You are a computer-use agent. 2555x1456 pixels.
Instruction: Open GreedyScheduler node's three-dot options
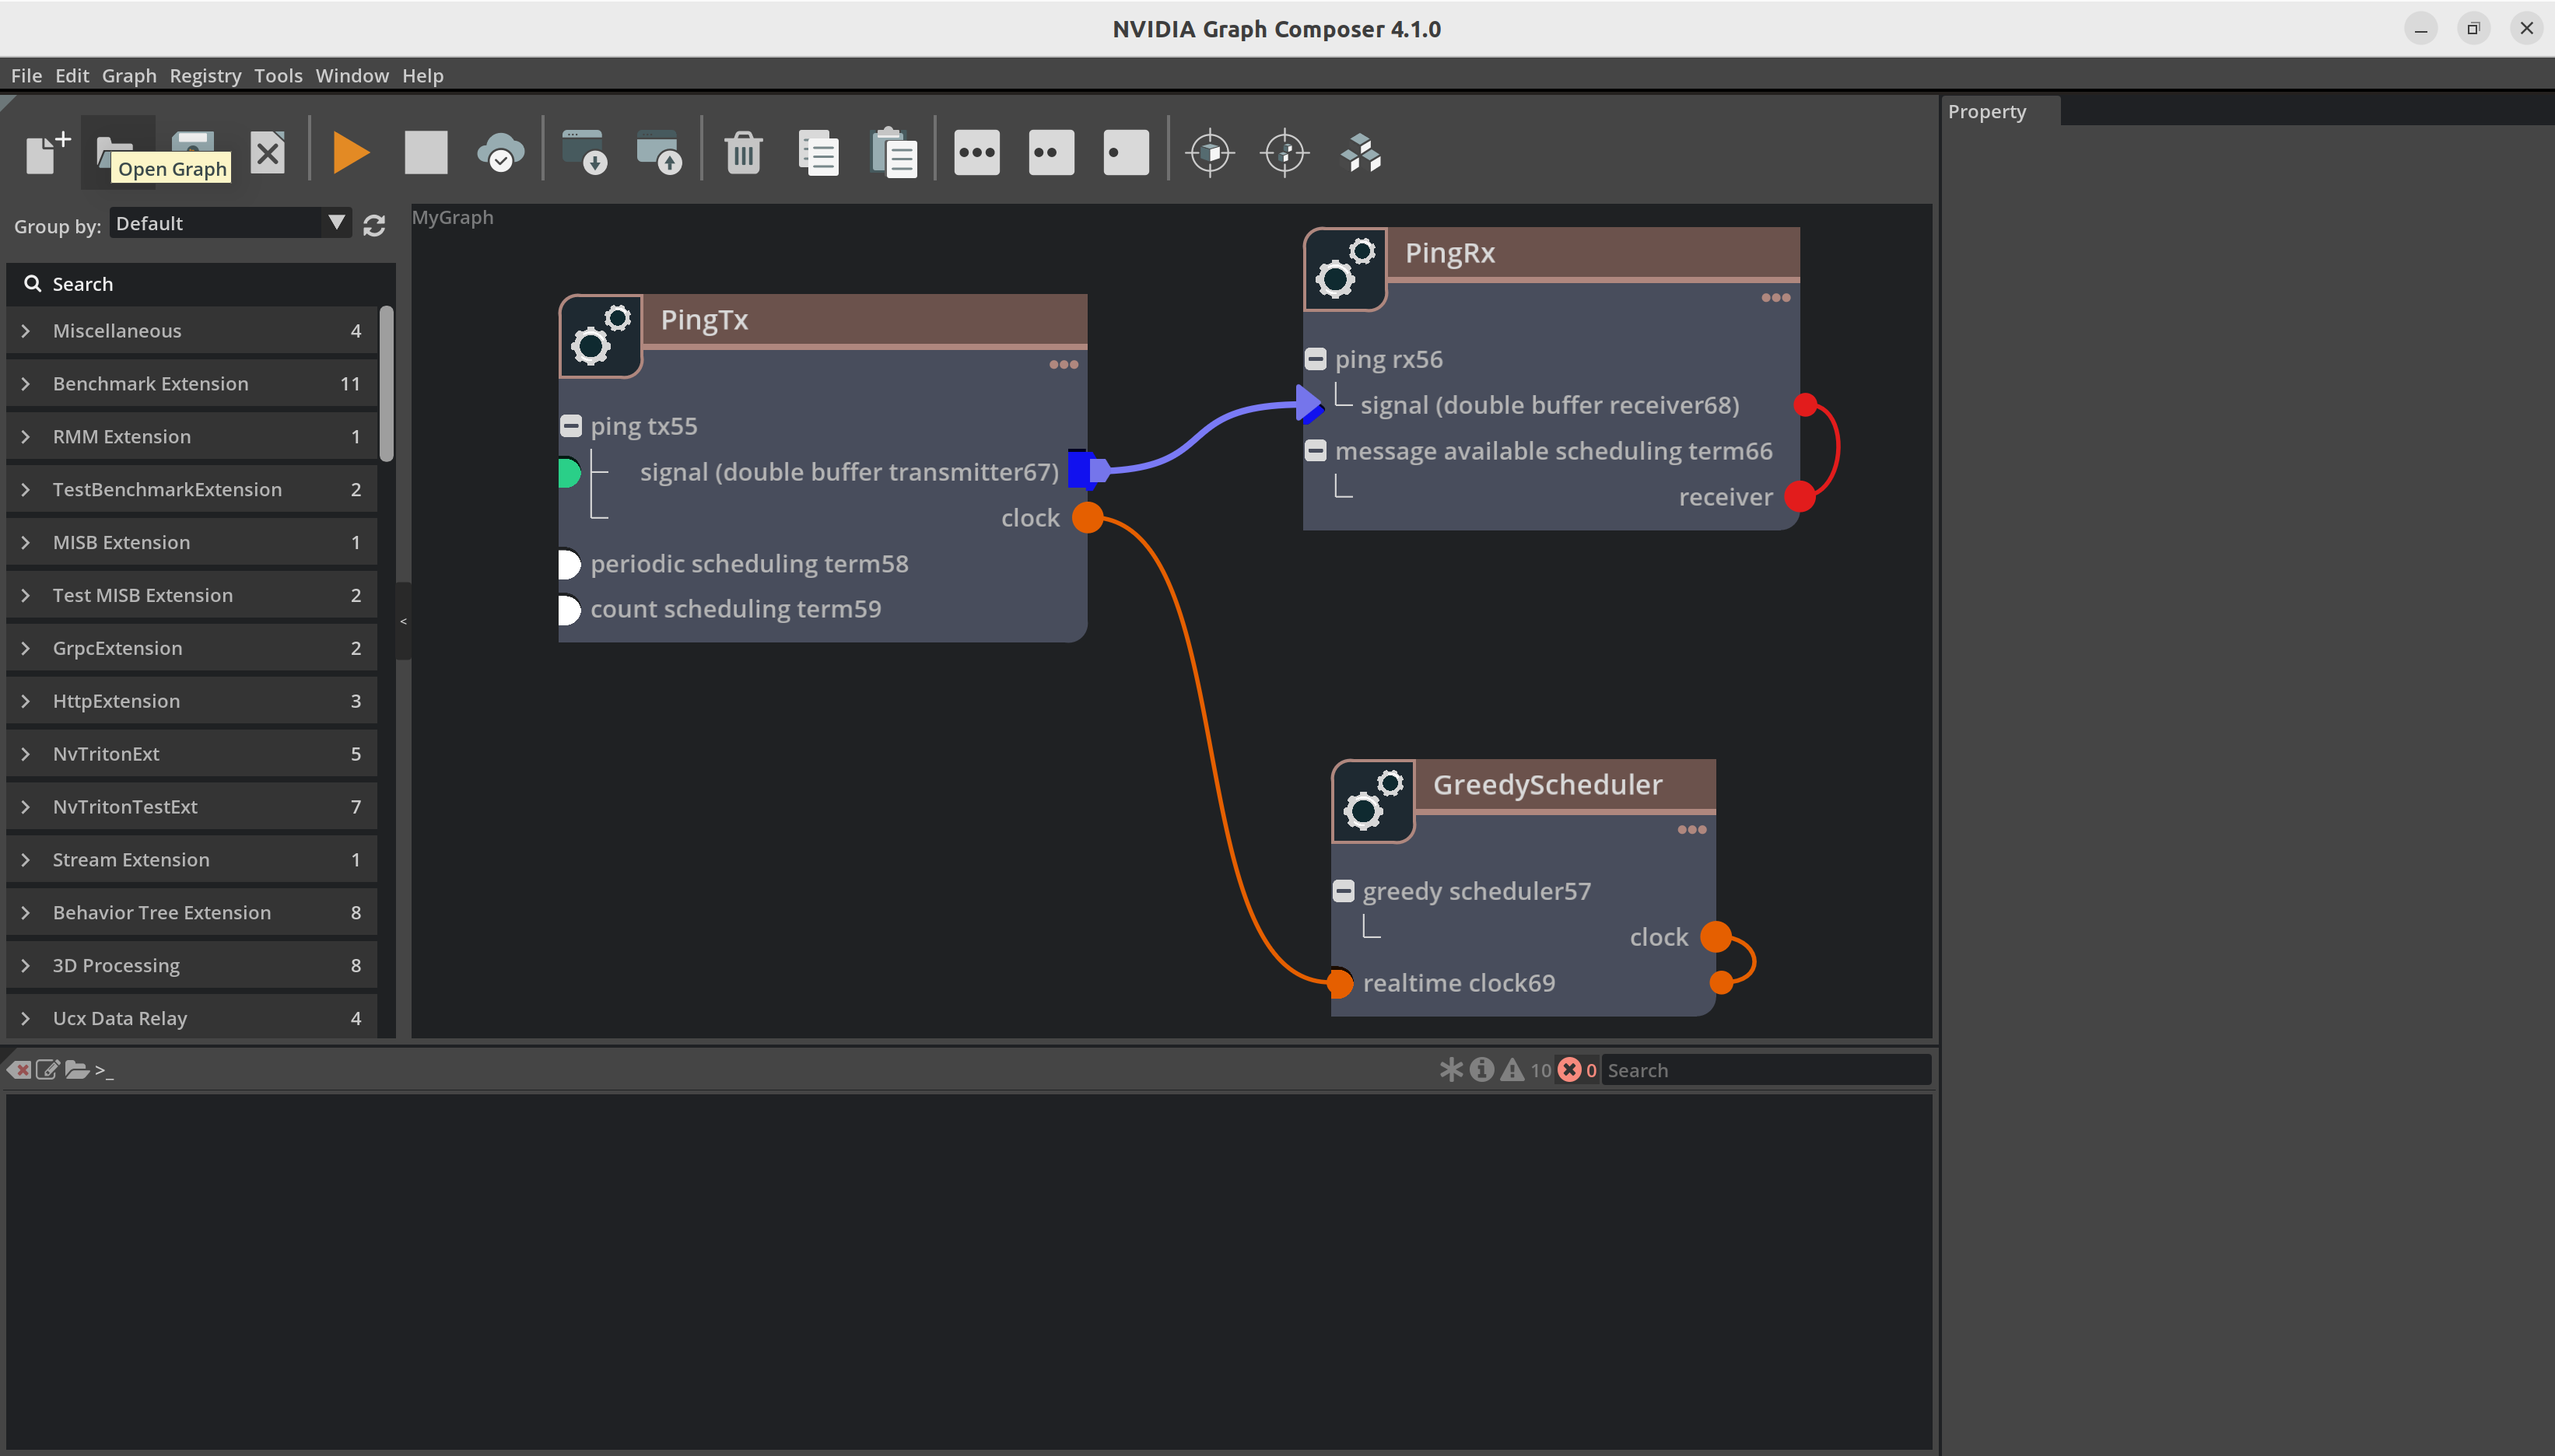coord(1692,830)
